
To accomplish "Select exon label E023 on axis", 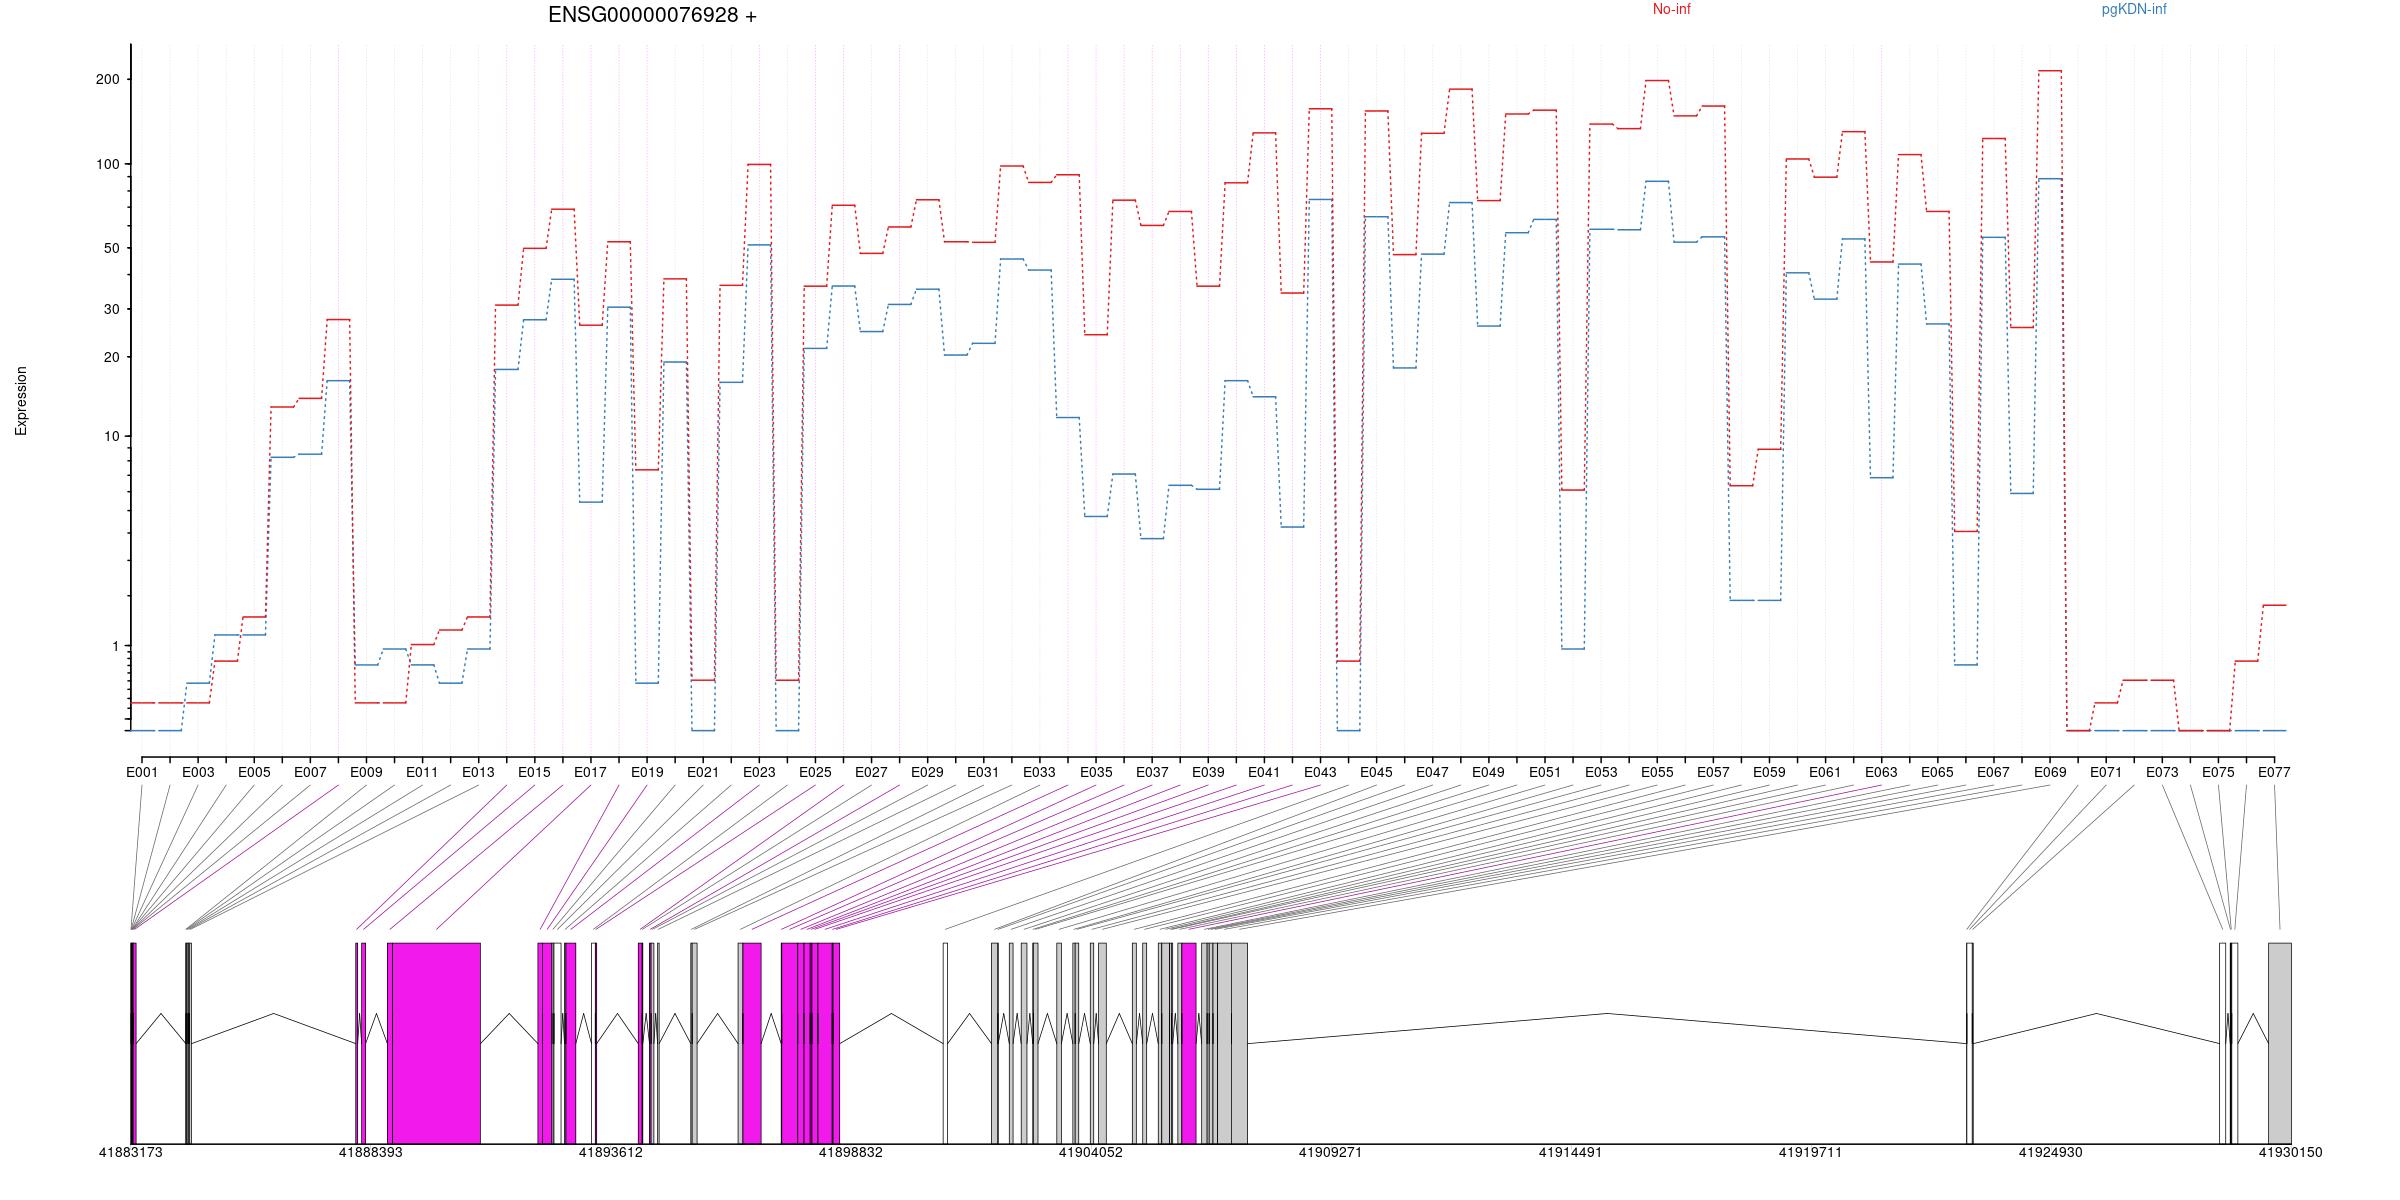I will pyautogui.click(x=759, y=772).
